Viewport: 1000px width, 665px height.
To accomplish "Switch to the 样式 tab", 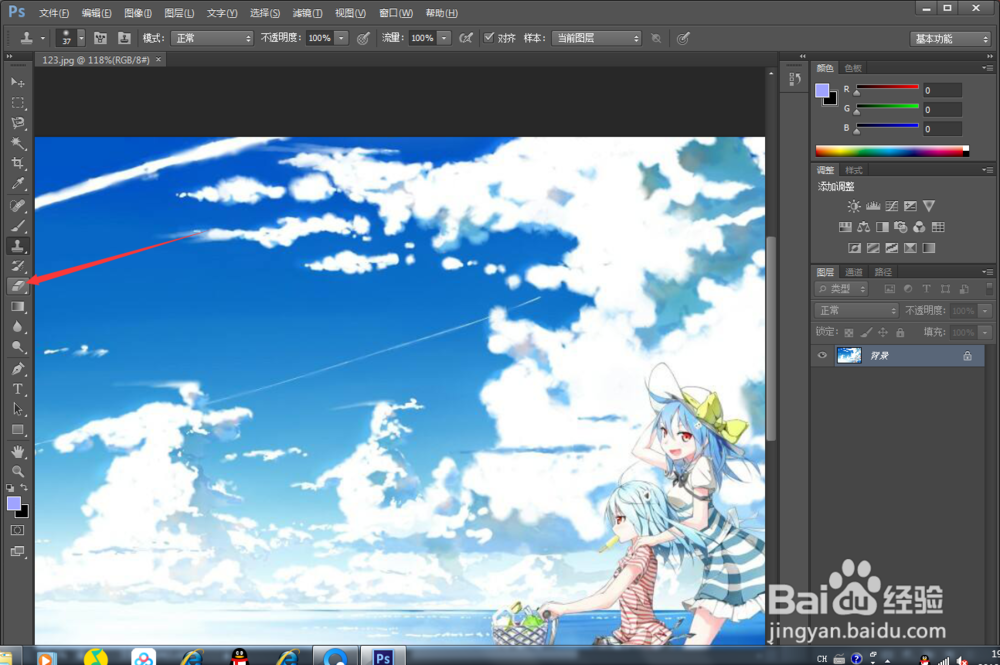I will [x=853, y=170].
